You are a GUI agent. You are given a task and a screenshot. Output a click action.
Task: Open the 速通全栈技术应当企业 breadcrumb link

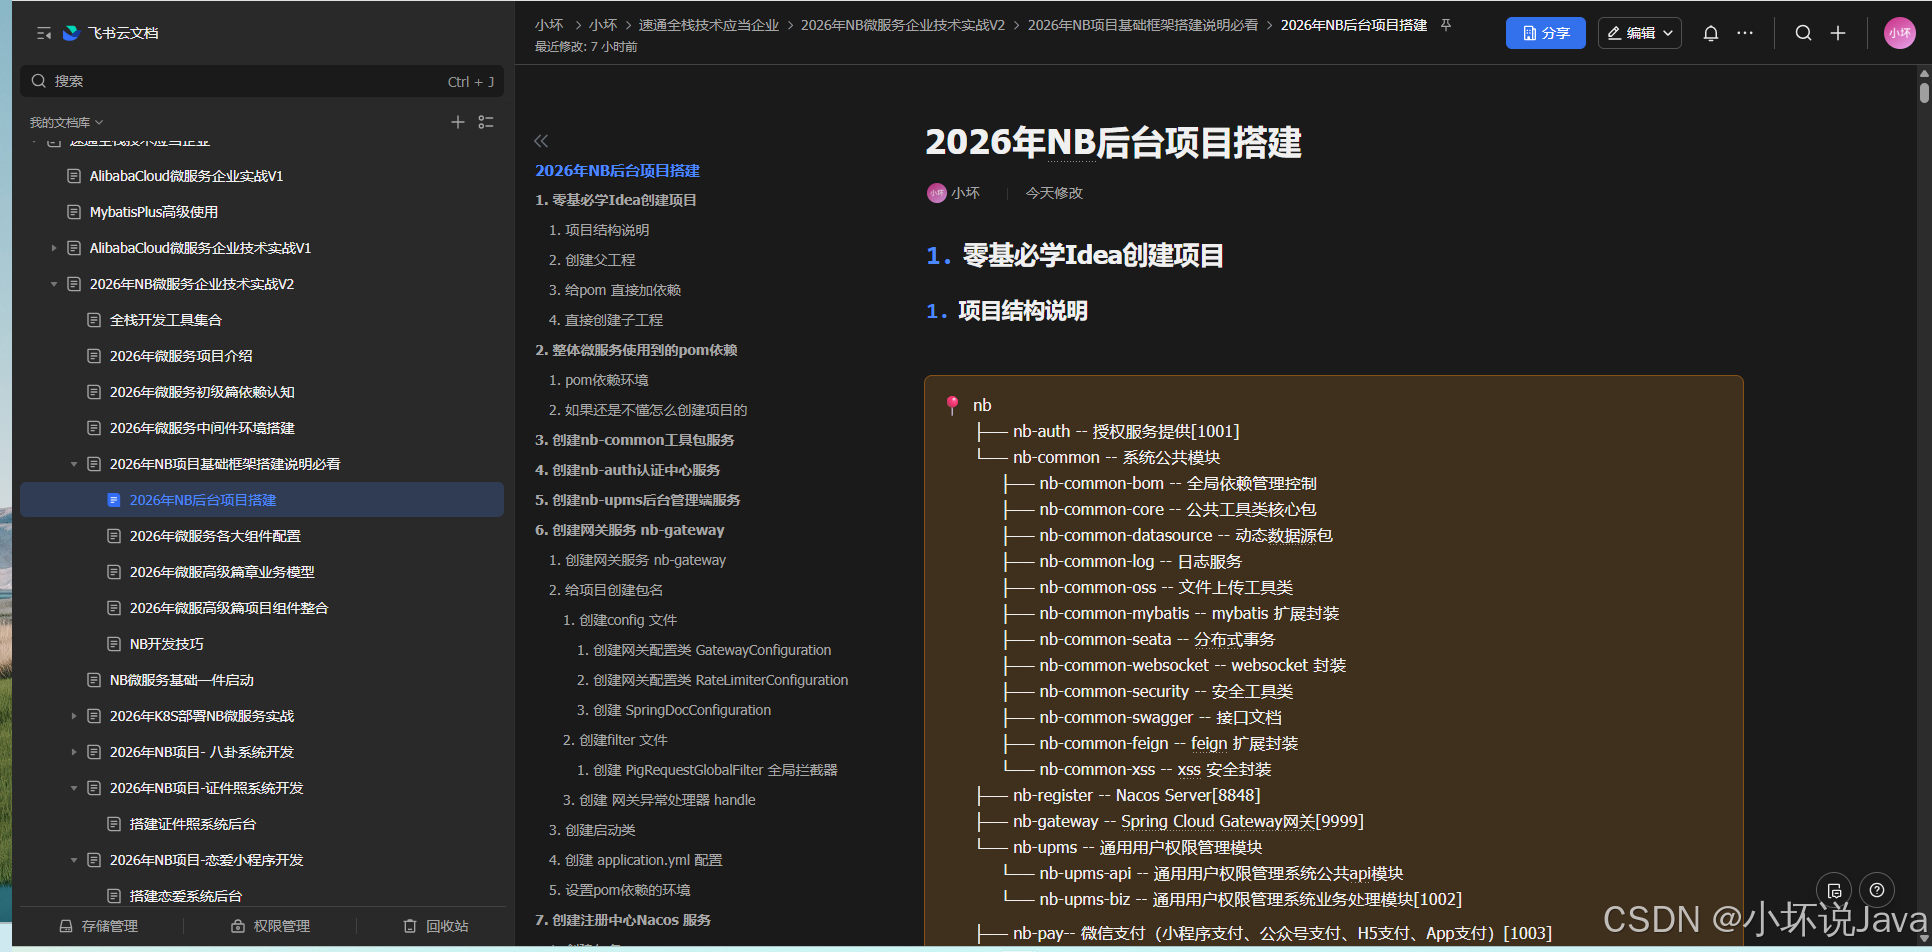[709, 25]
